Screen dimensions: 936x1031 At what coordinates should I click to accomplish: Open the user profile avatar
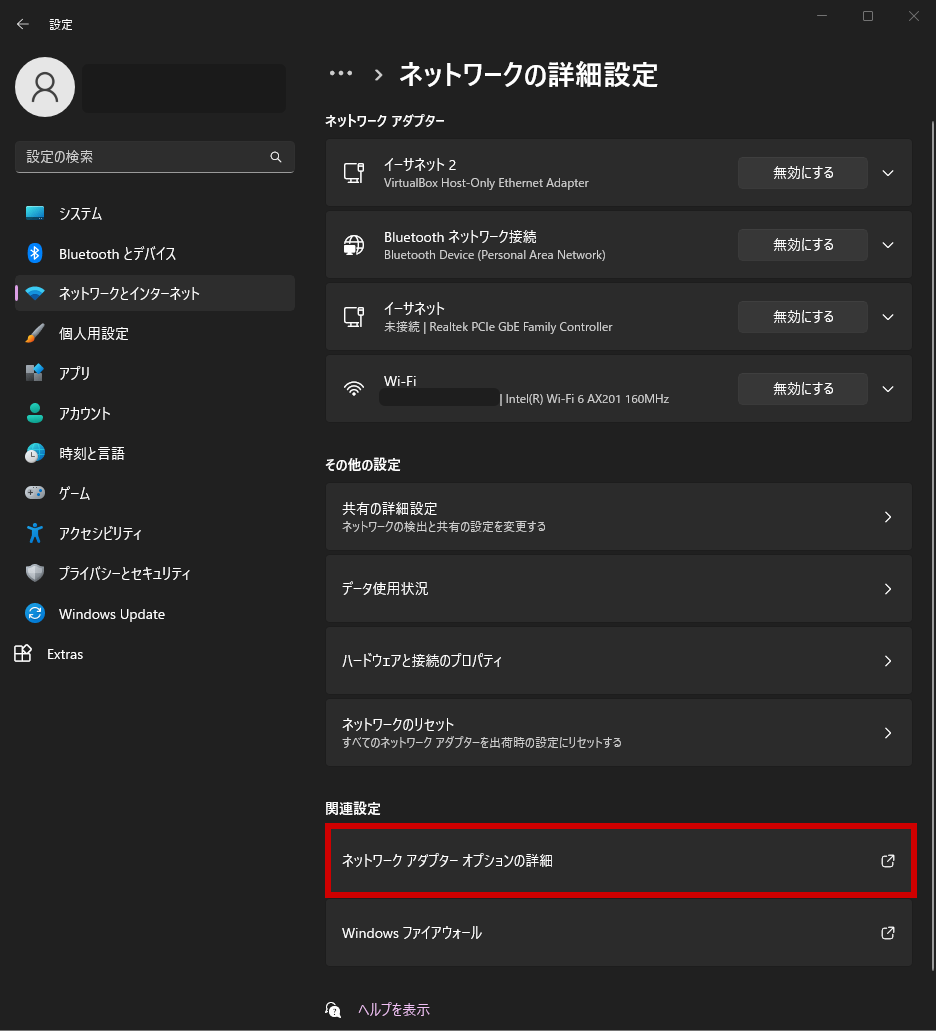[45, 87]
